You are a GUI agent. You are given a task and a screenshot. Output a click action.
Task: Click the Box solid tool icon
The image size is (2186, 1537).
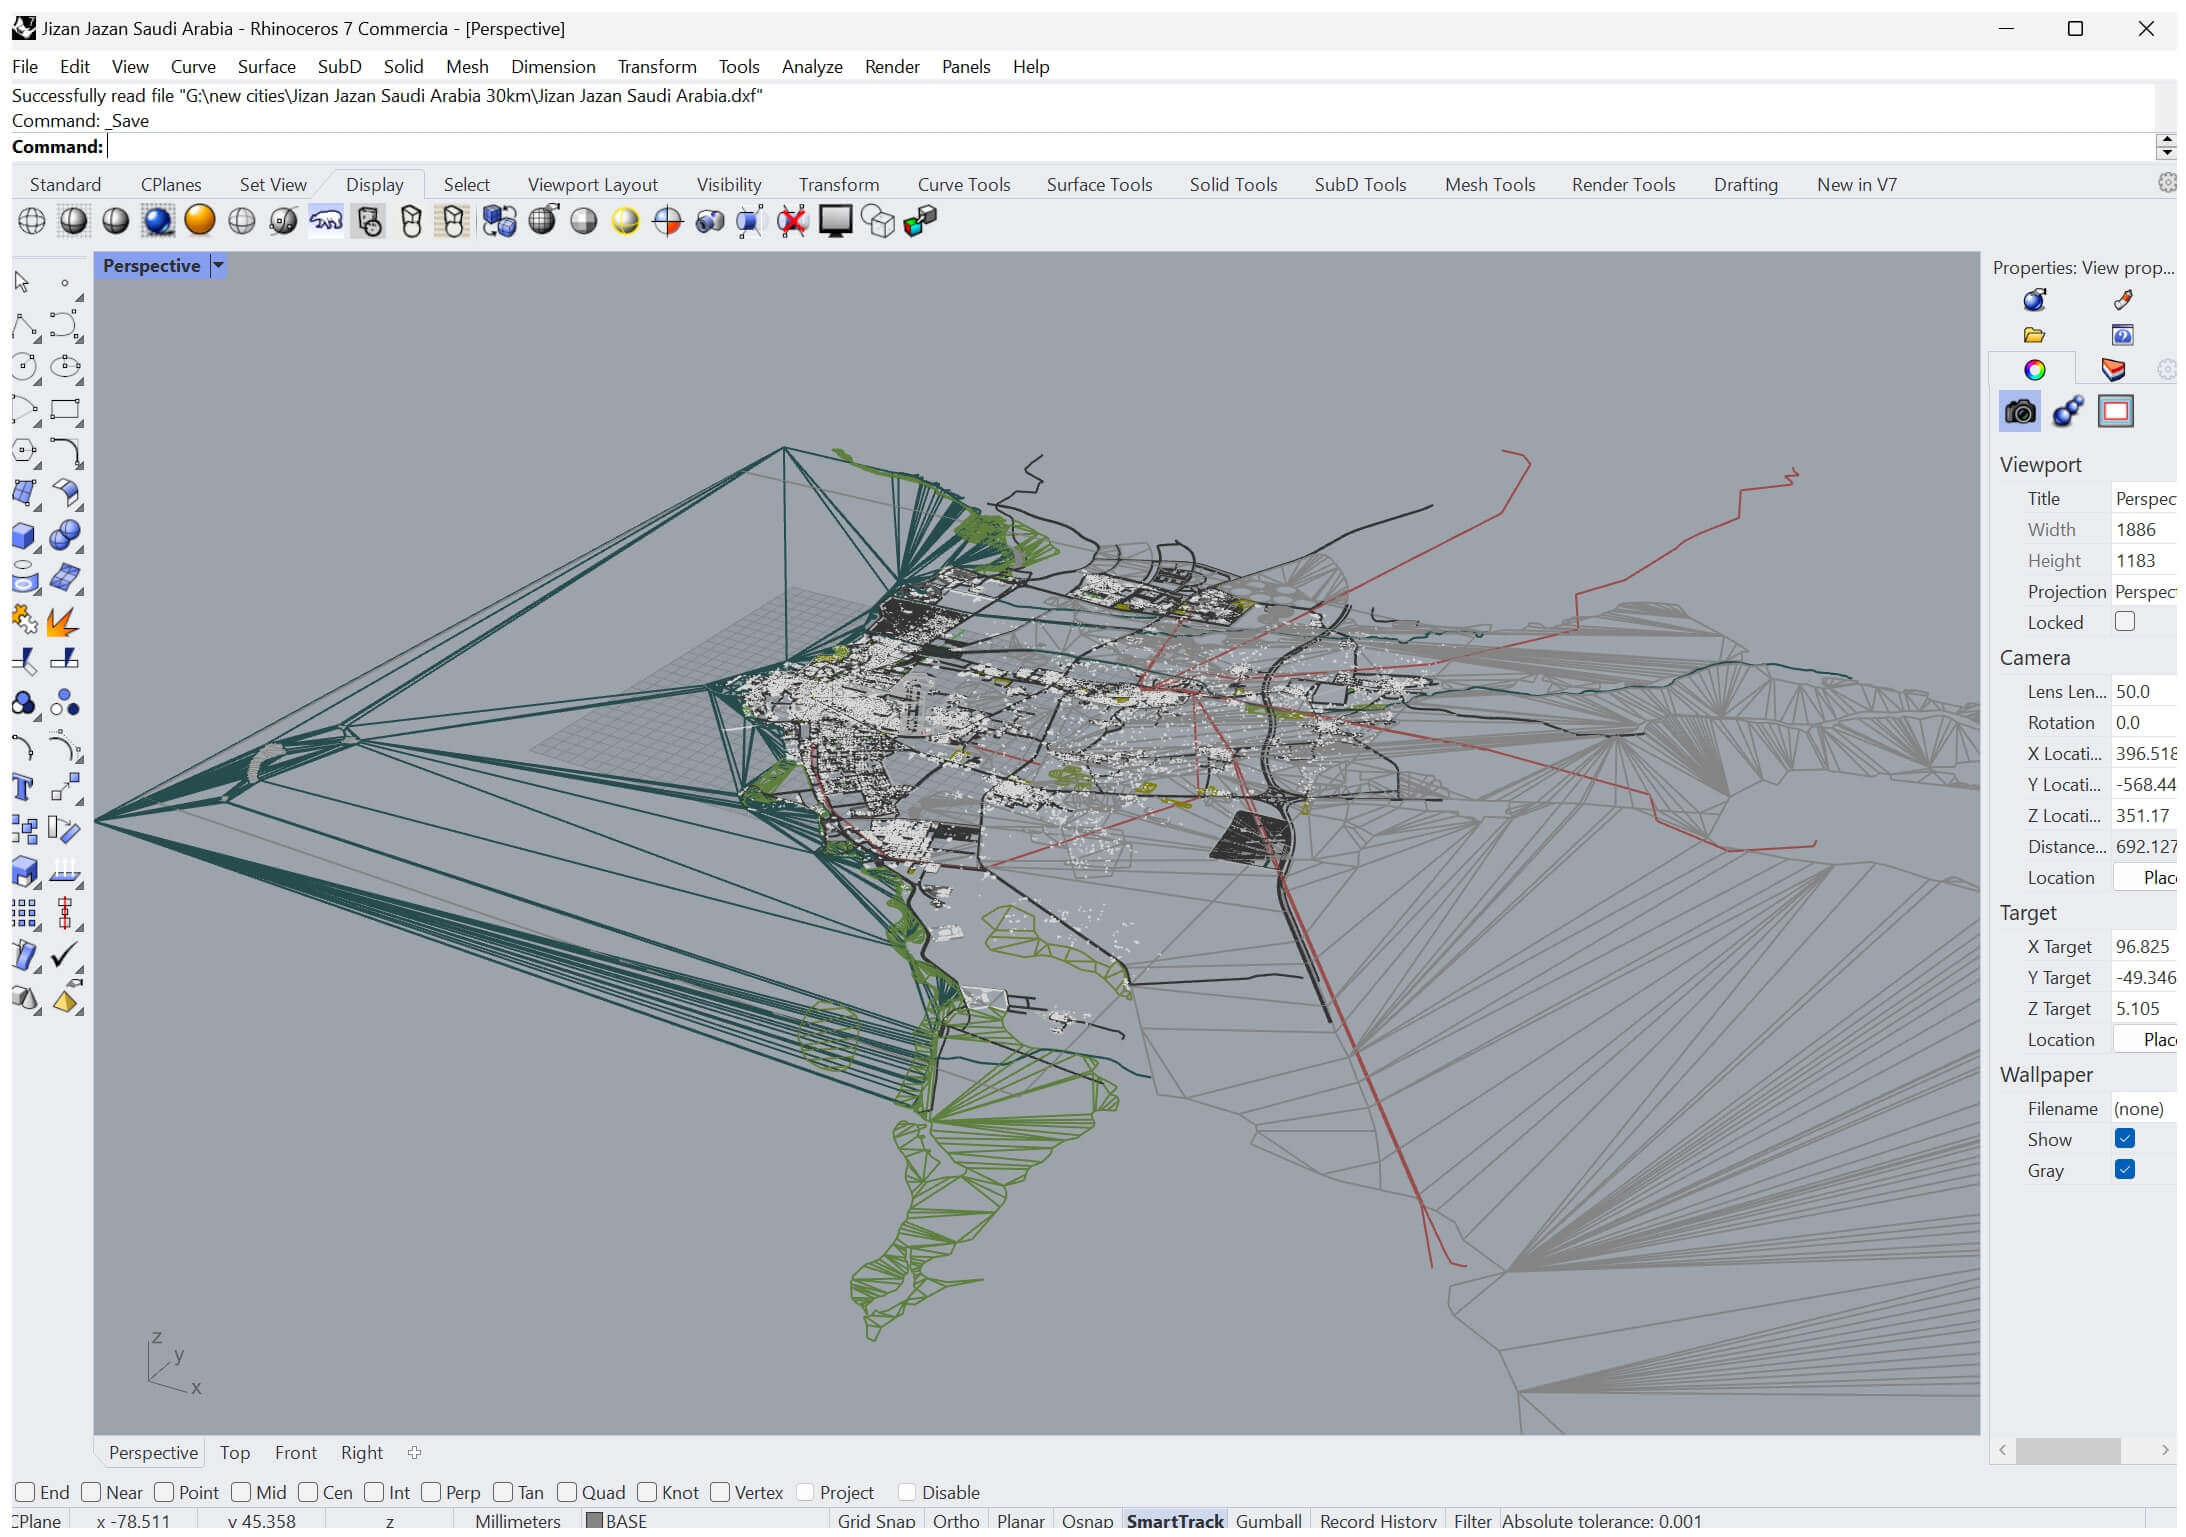point(24,536)
